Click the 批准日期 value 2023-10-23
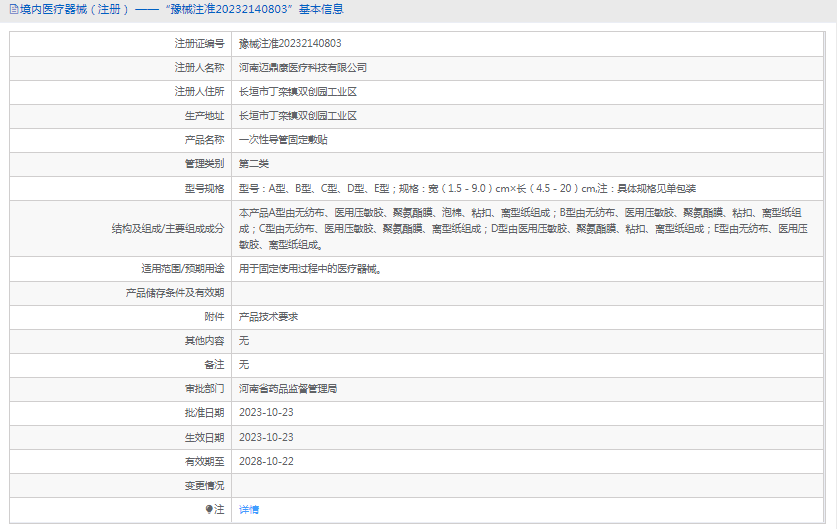837x529 pixels. coord(266,413)
